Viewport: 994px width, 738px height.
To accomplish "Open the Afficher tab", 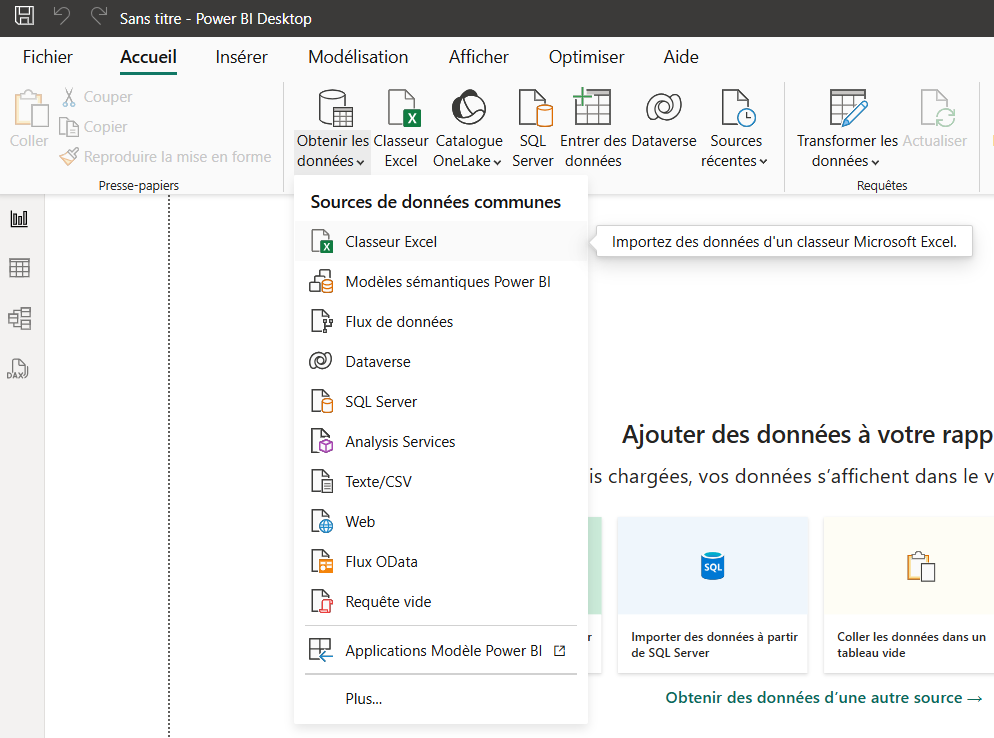I will tap(479, 57).
